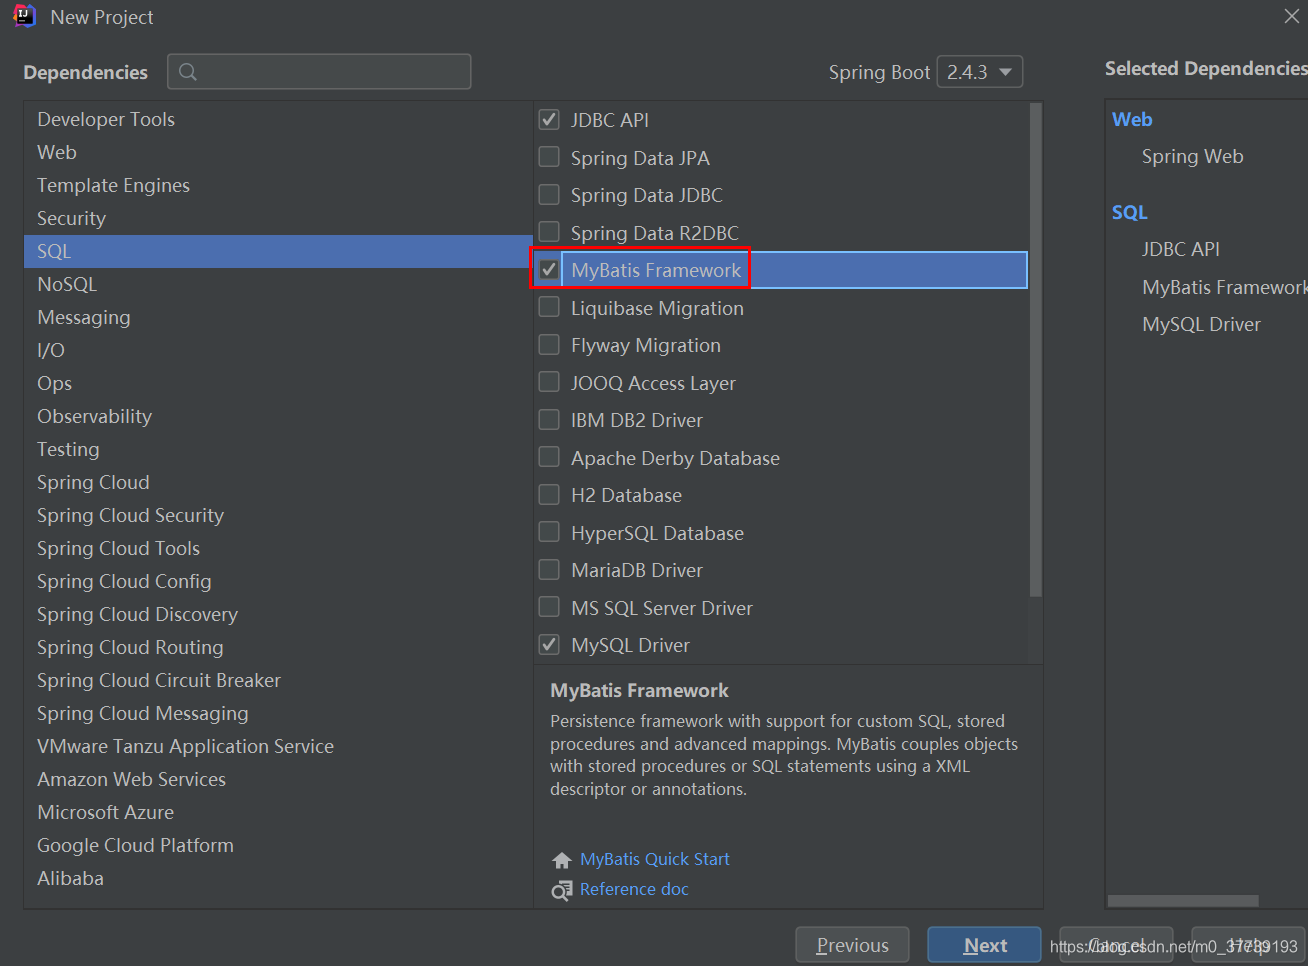Open the Reference doc link
This screenshot has width=1308, height=966.
point(634,889)
